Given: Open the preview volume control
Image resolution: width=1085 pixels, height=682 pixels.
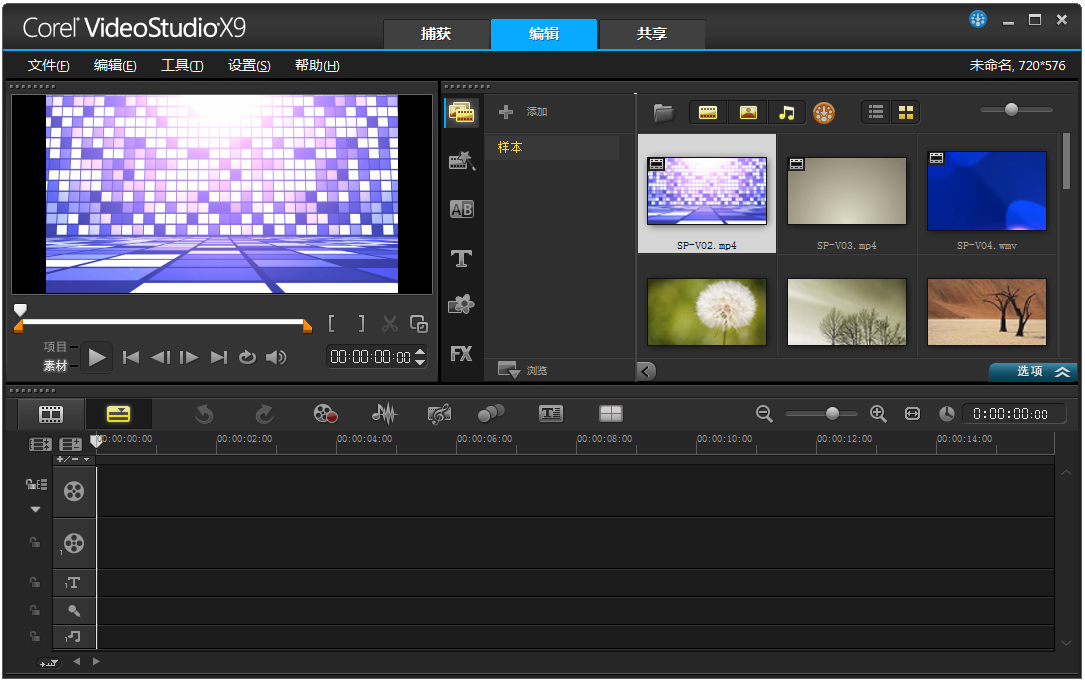Looking at the screenshot, I should click(276, 358).
